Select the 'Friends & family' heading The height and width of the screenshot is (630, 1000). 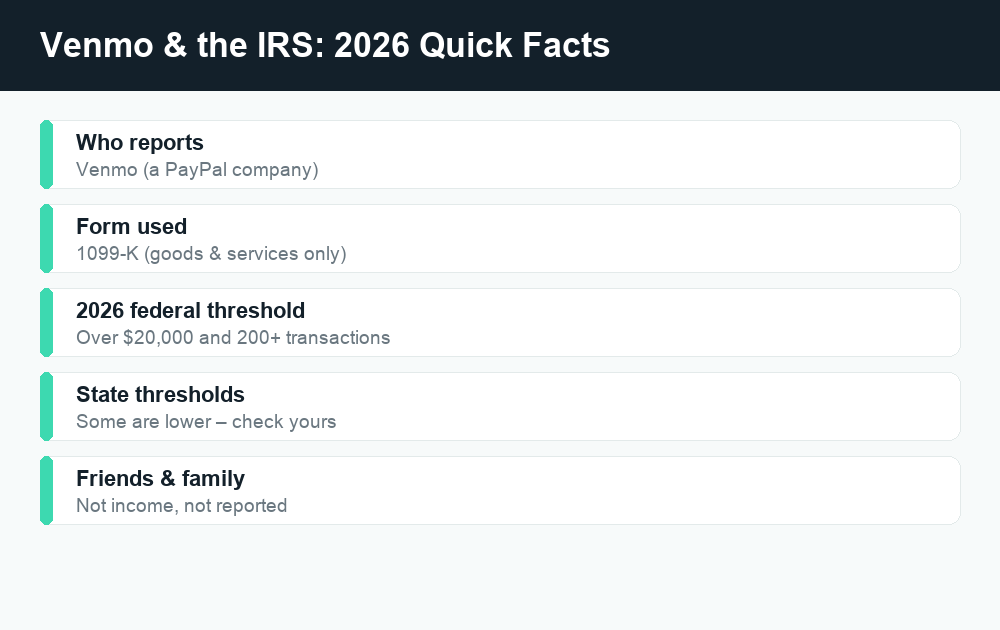click(160, 479)
